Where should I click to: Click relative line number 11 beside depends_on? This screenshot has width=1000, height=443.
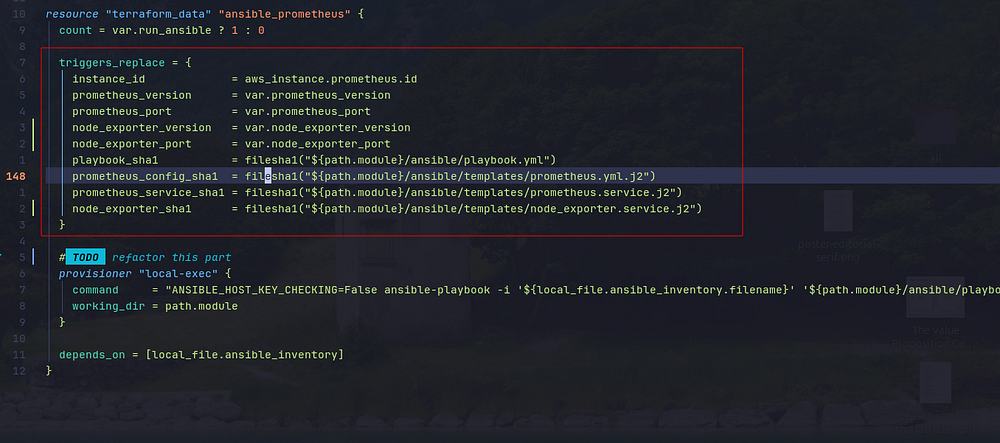coord(19,354)
